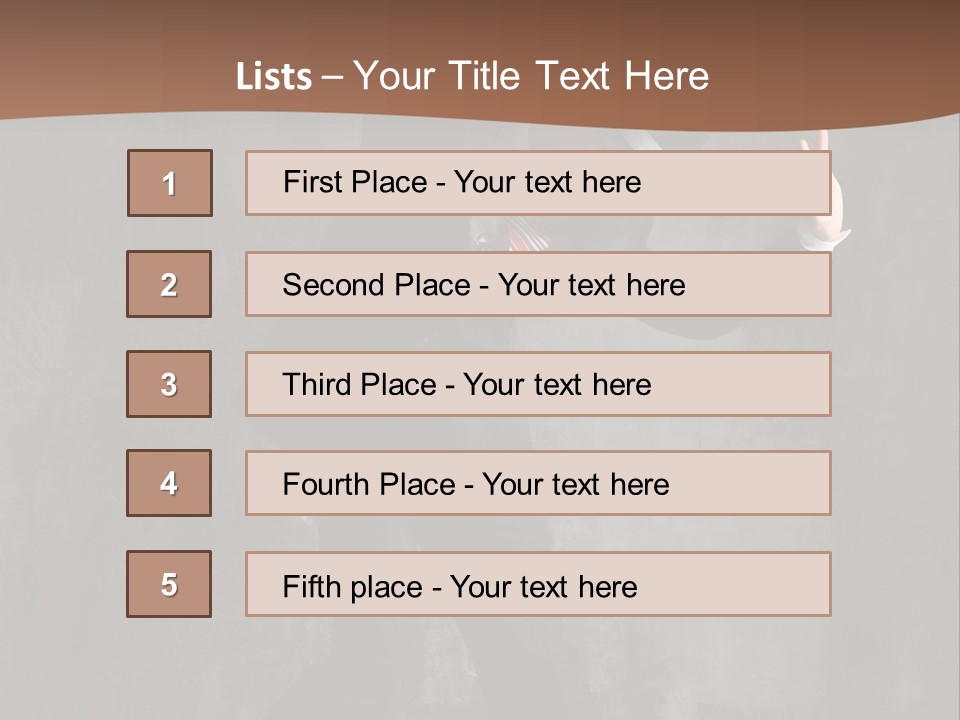Select the number 5 box
960x720 pixels.
[x=169, y=584]
